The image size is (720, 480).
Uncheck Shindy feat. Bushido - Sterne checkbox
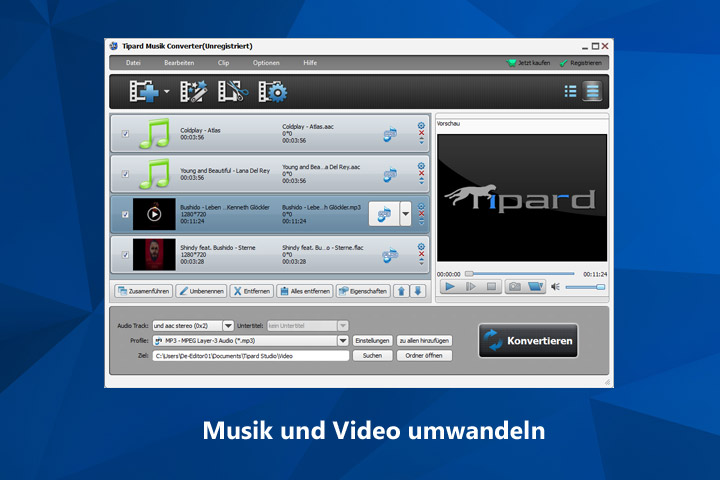pos(125,255)
